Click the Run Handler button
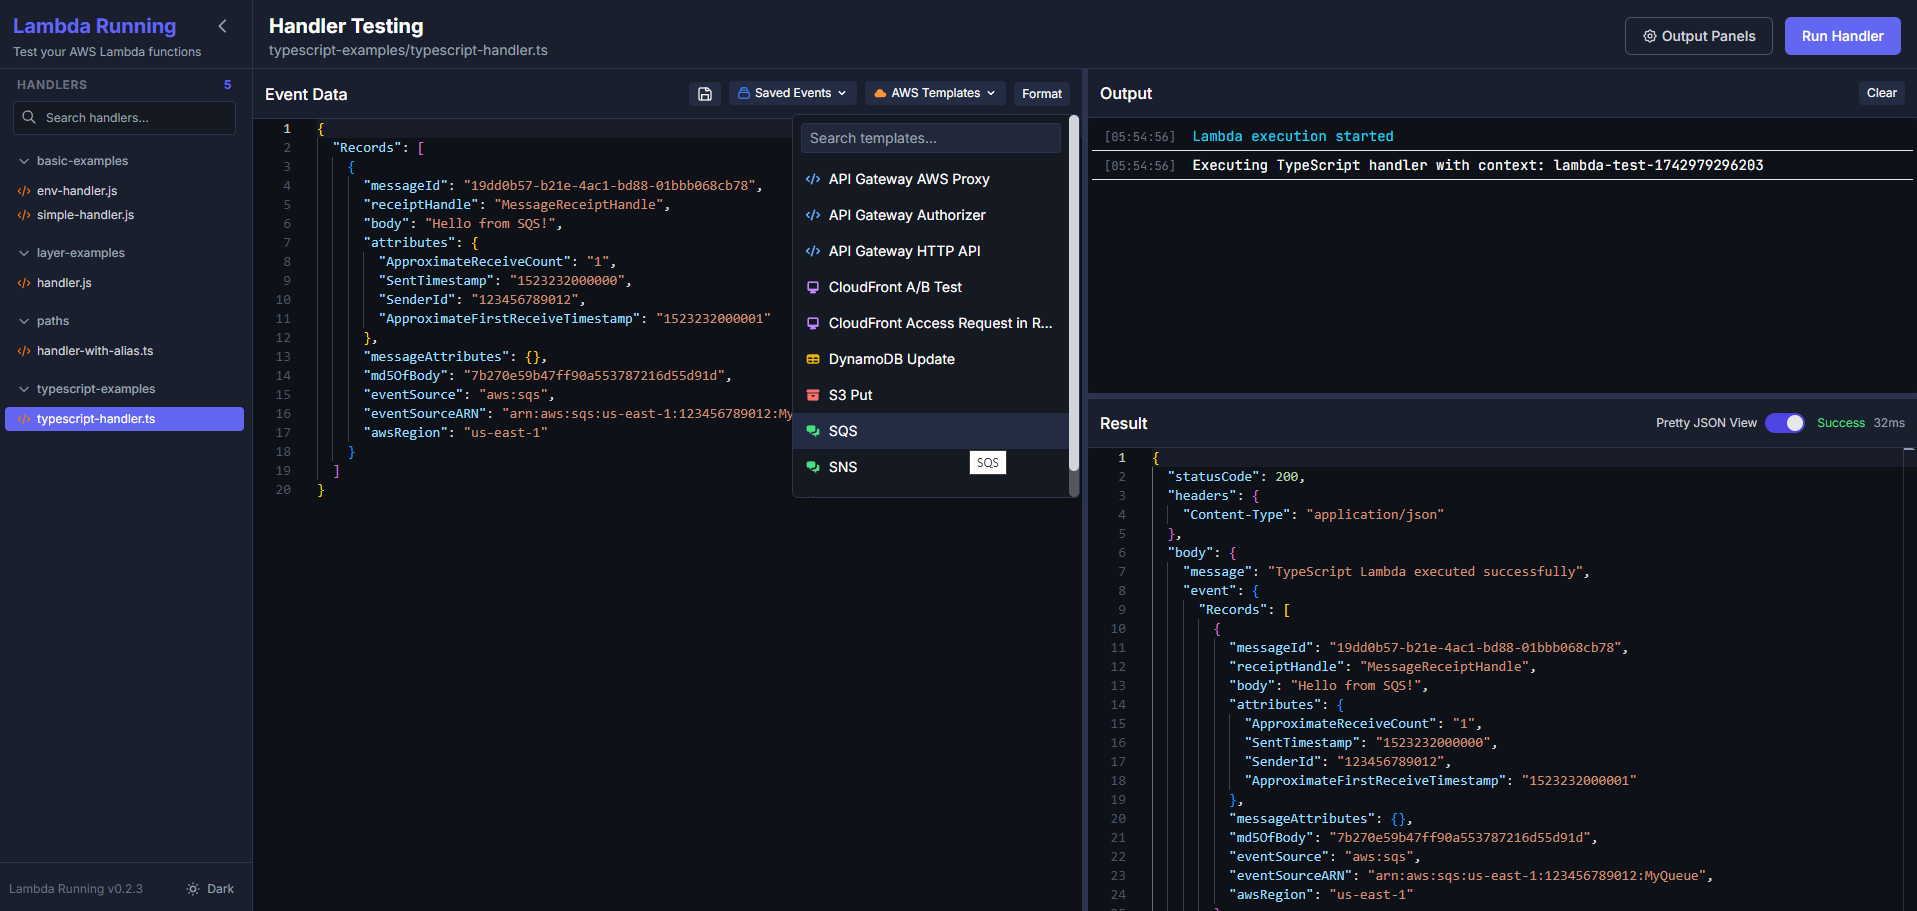The height and width of the screenshot is (911, 1917). [1842, 36]
